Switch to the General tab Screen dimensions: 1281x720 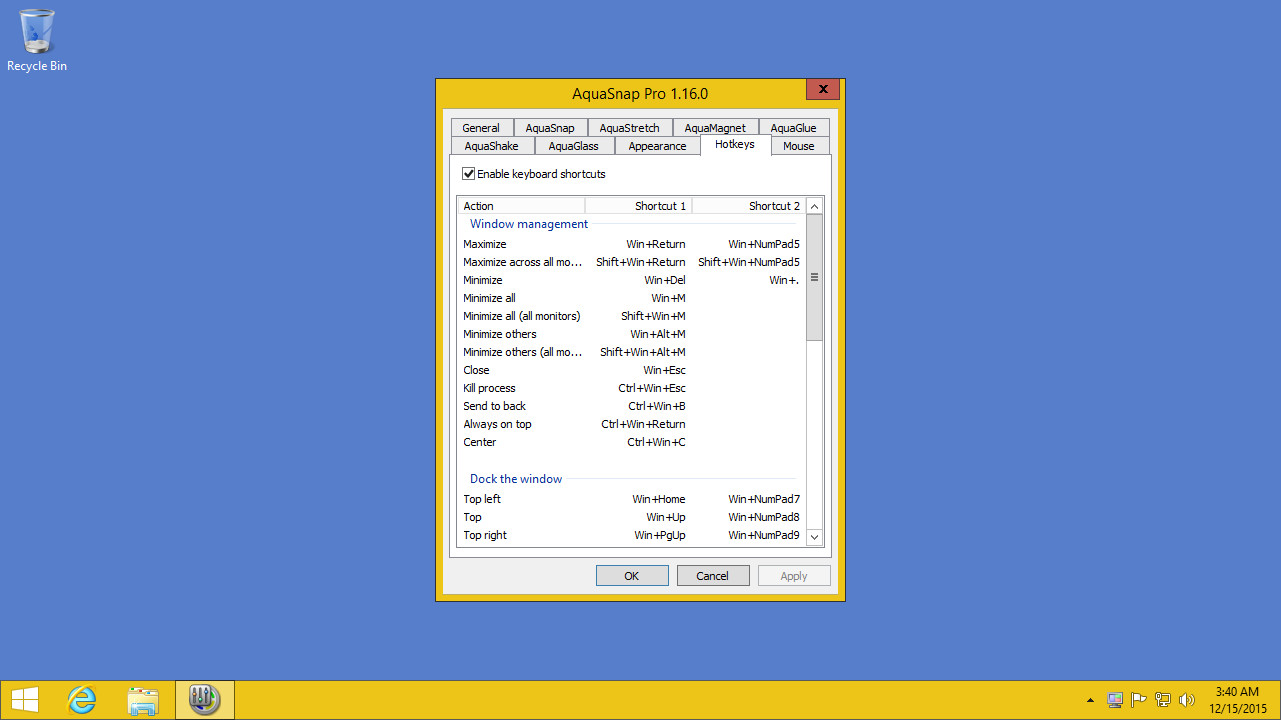[482, 127]
